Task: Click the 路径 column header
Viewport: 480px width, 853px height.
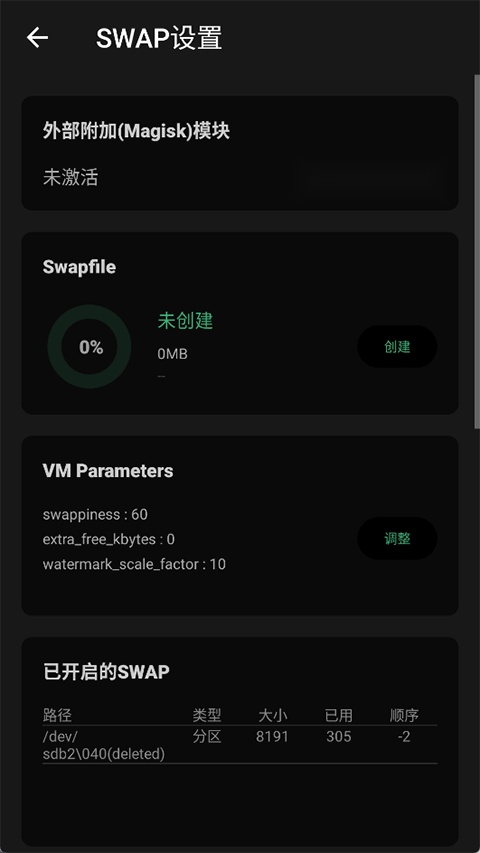Action: pos(57,715)
